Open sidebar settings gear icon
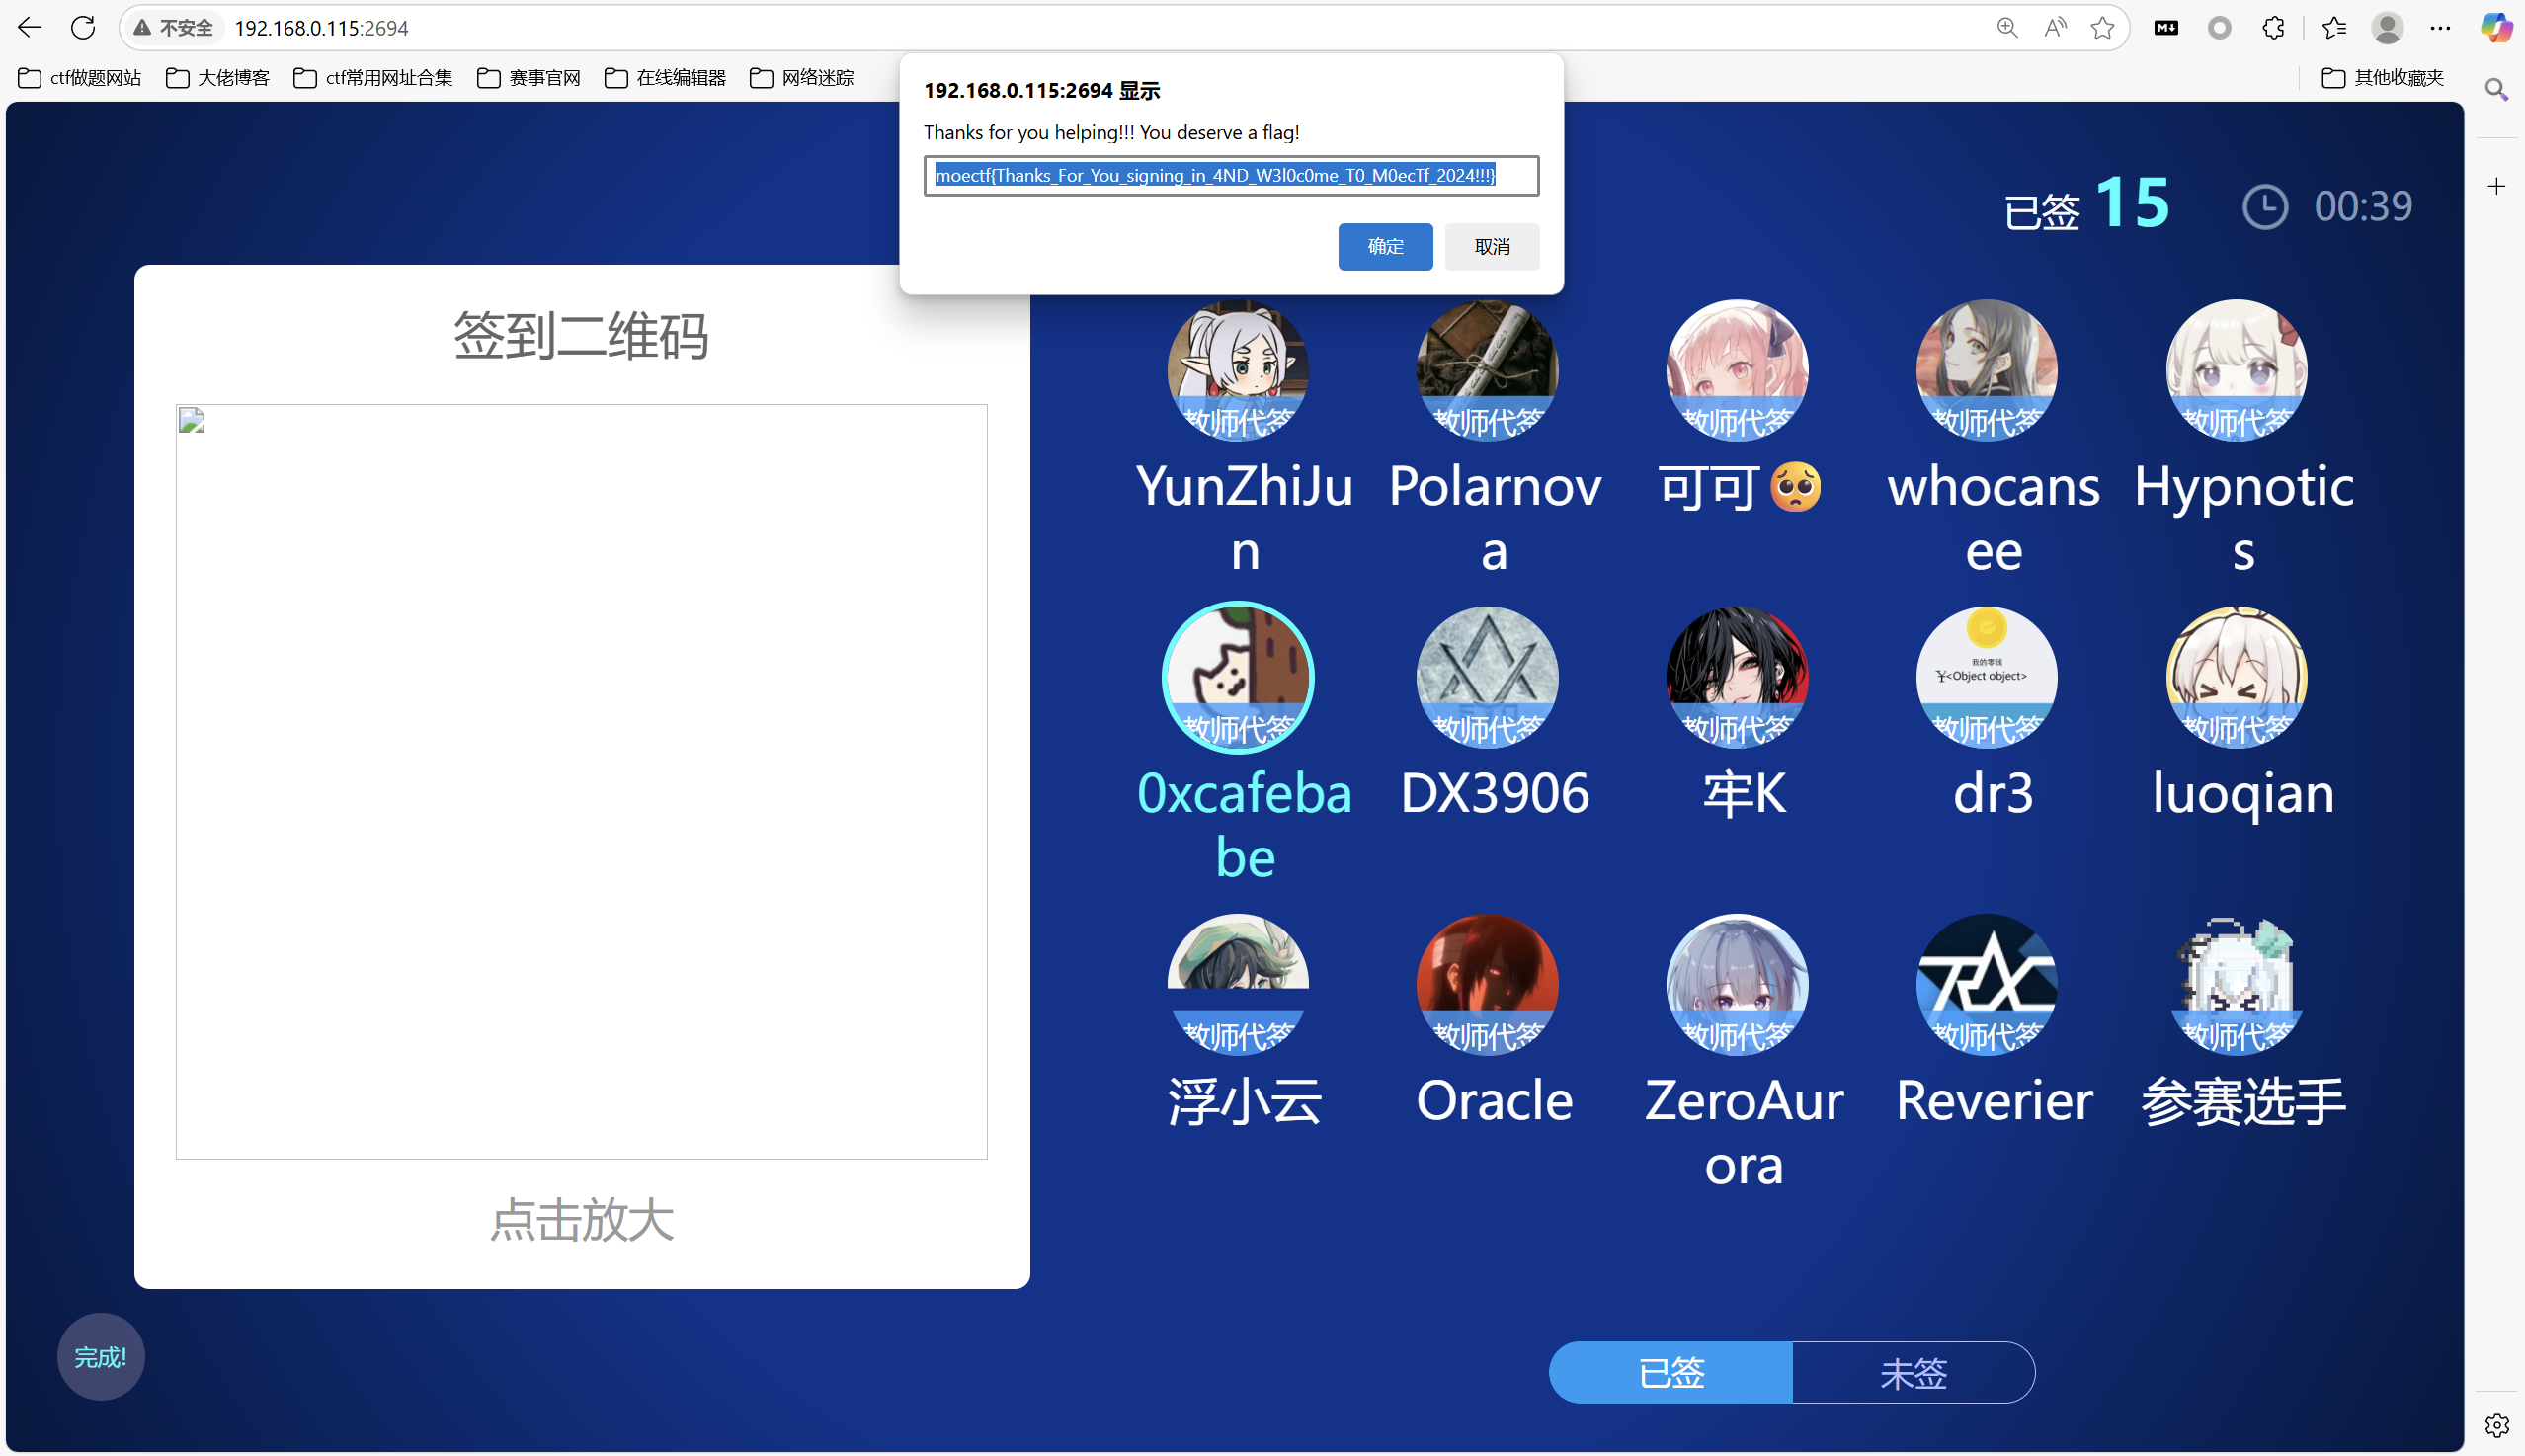This screenshot has width=2525, height=1456. (x=2496, y=1424)
